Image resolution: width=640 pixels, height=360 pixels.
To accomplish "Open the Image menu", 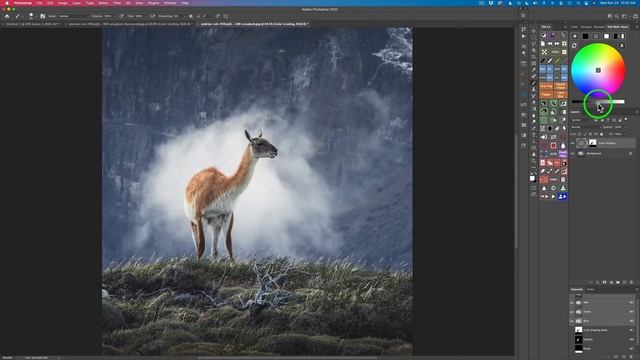I will point(62,3).
